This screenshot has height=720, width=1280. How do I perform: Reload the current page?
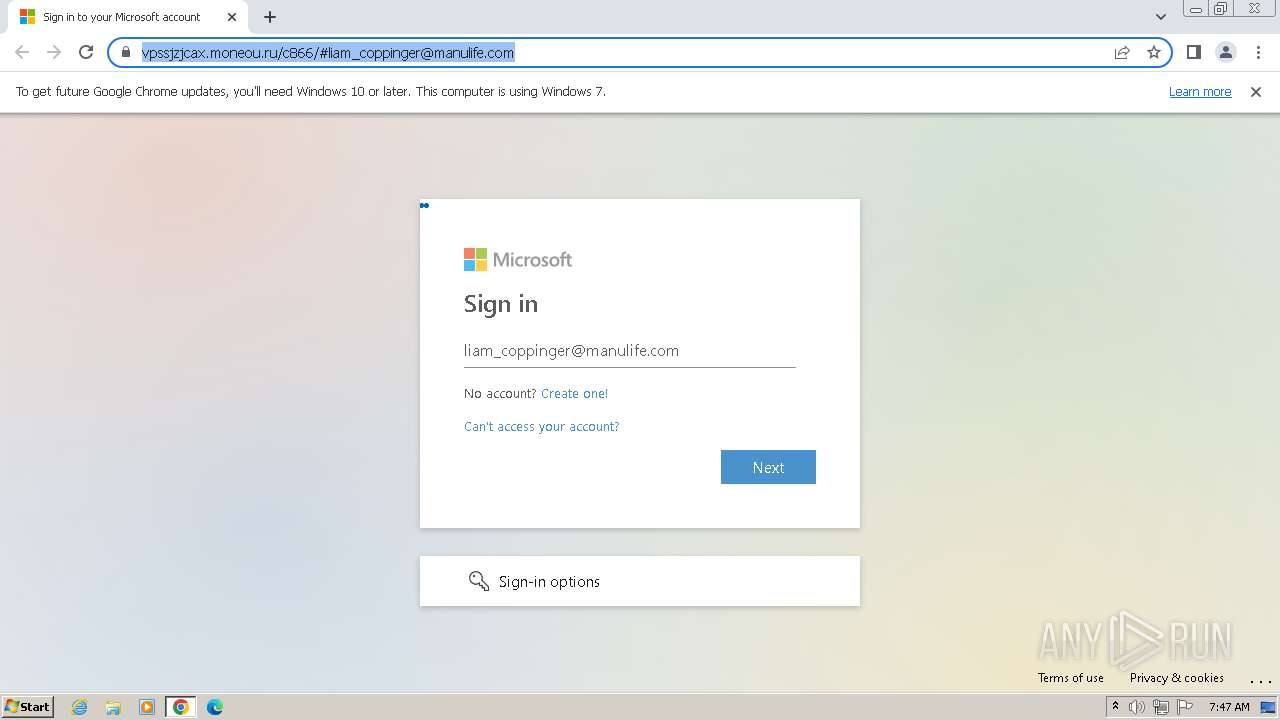point(86,52)
